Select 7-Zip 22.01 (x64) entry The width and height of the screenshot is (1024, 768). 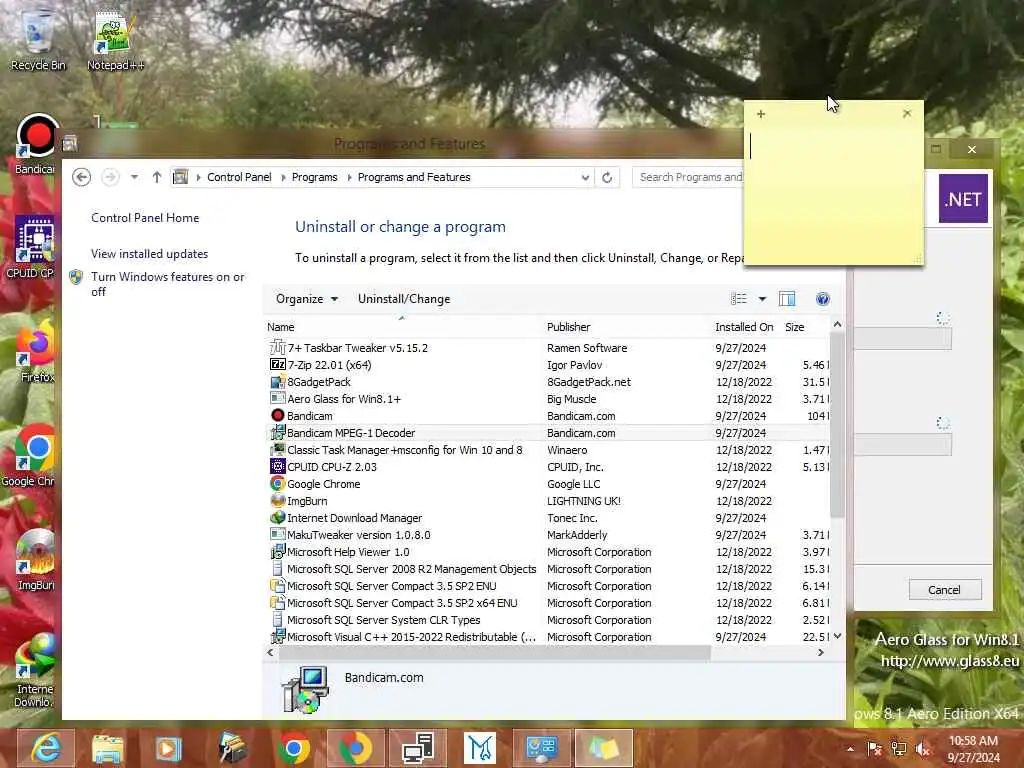[x=549, y=365]
